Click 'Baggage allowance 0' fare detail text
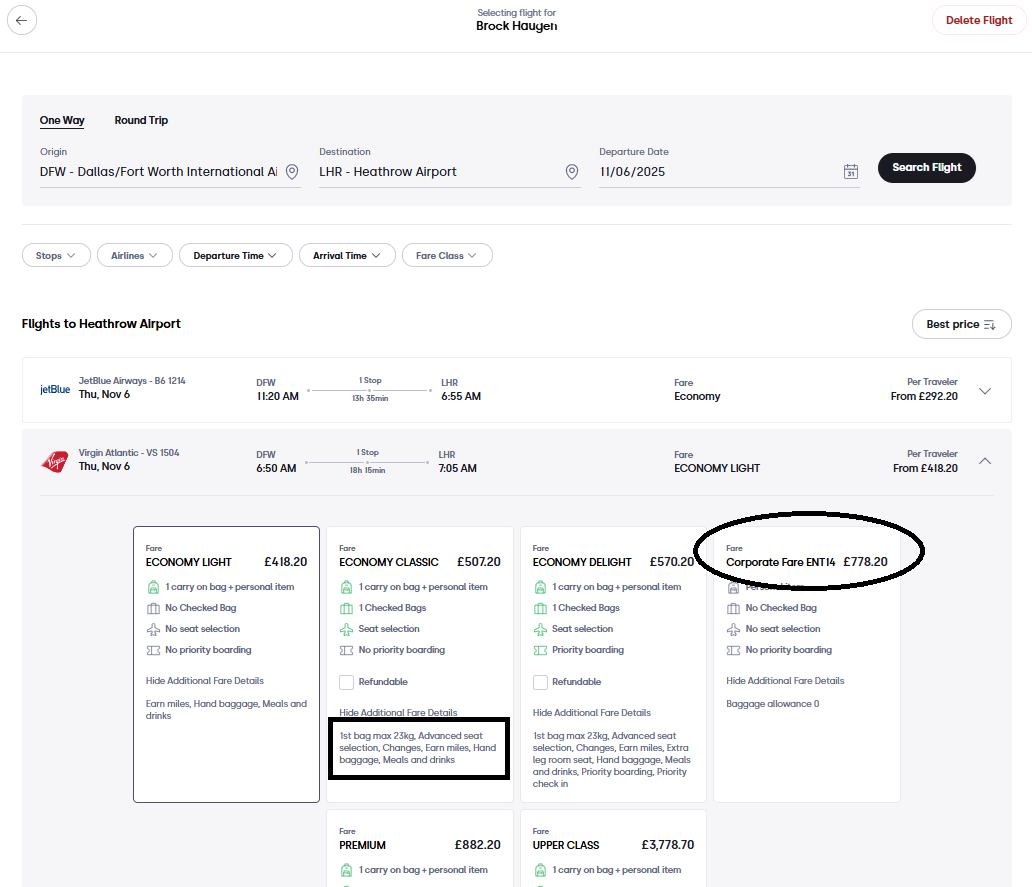The width and height of the screenshot is (1032, 887). (x=773, y=704)
